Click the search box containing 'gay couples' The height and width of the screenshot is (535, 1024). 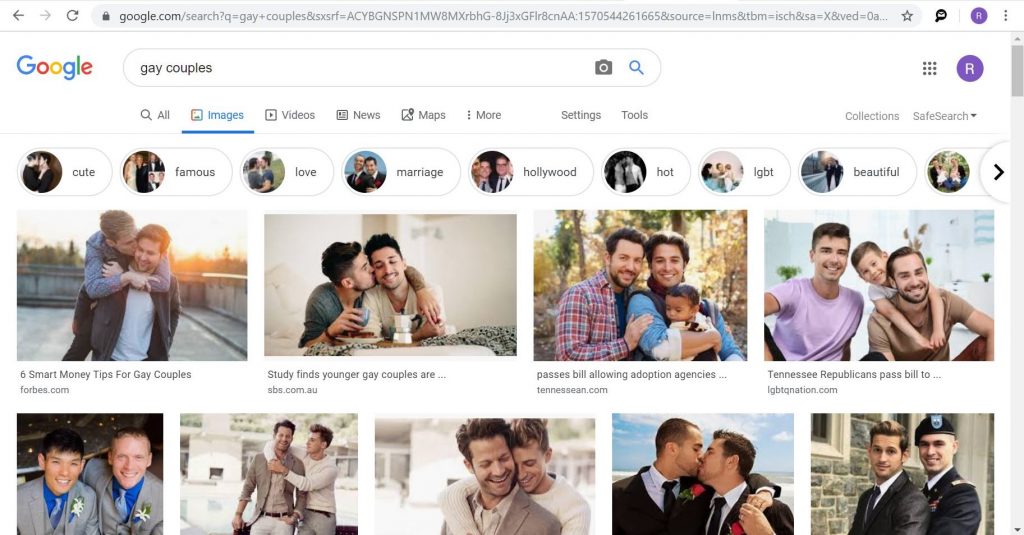point(360,68)
